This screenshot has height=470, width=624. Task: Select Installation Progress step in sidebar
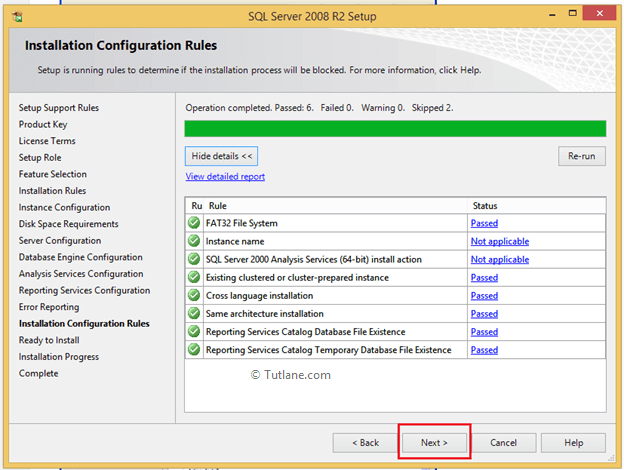point(58,357)
